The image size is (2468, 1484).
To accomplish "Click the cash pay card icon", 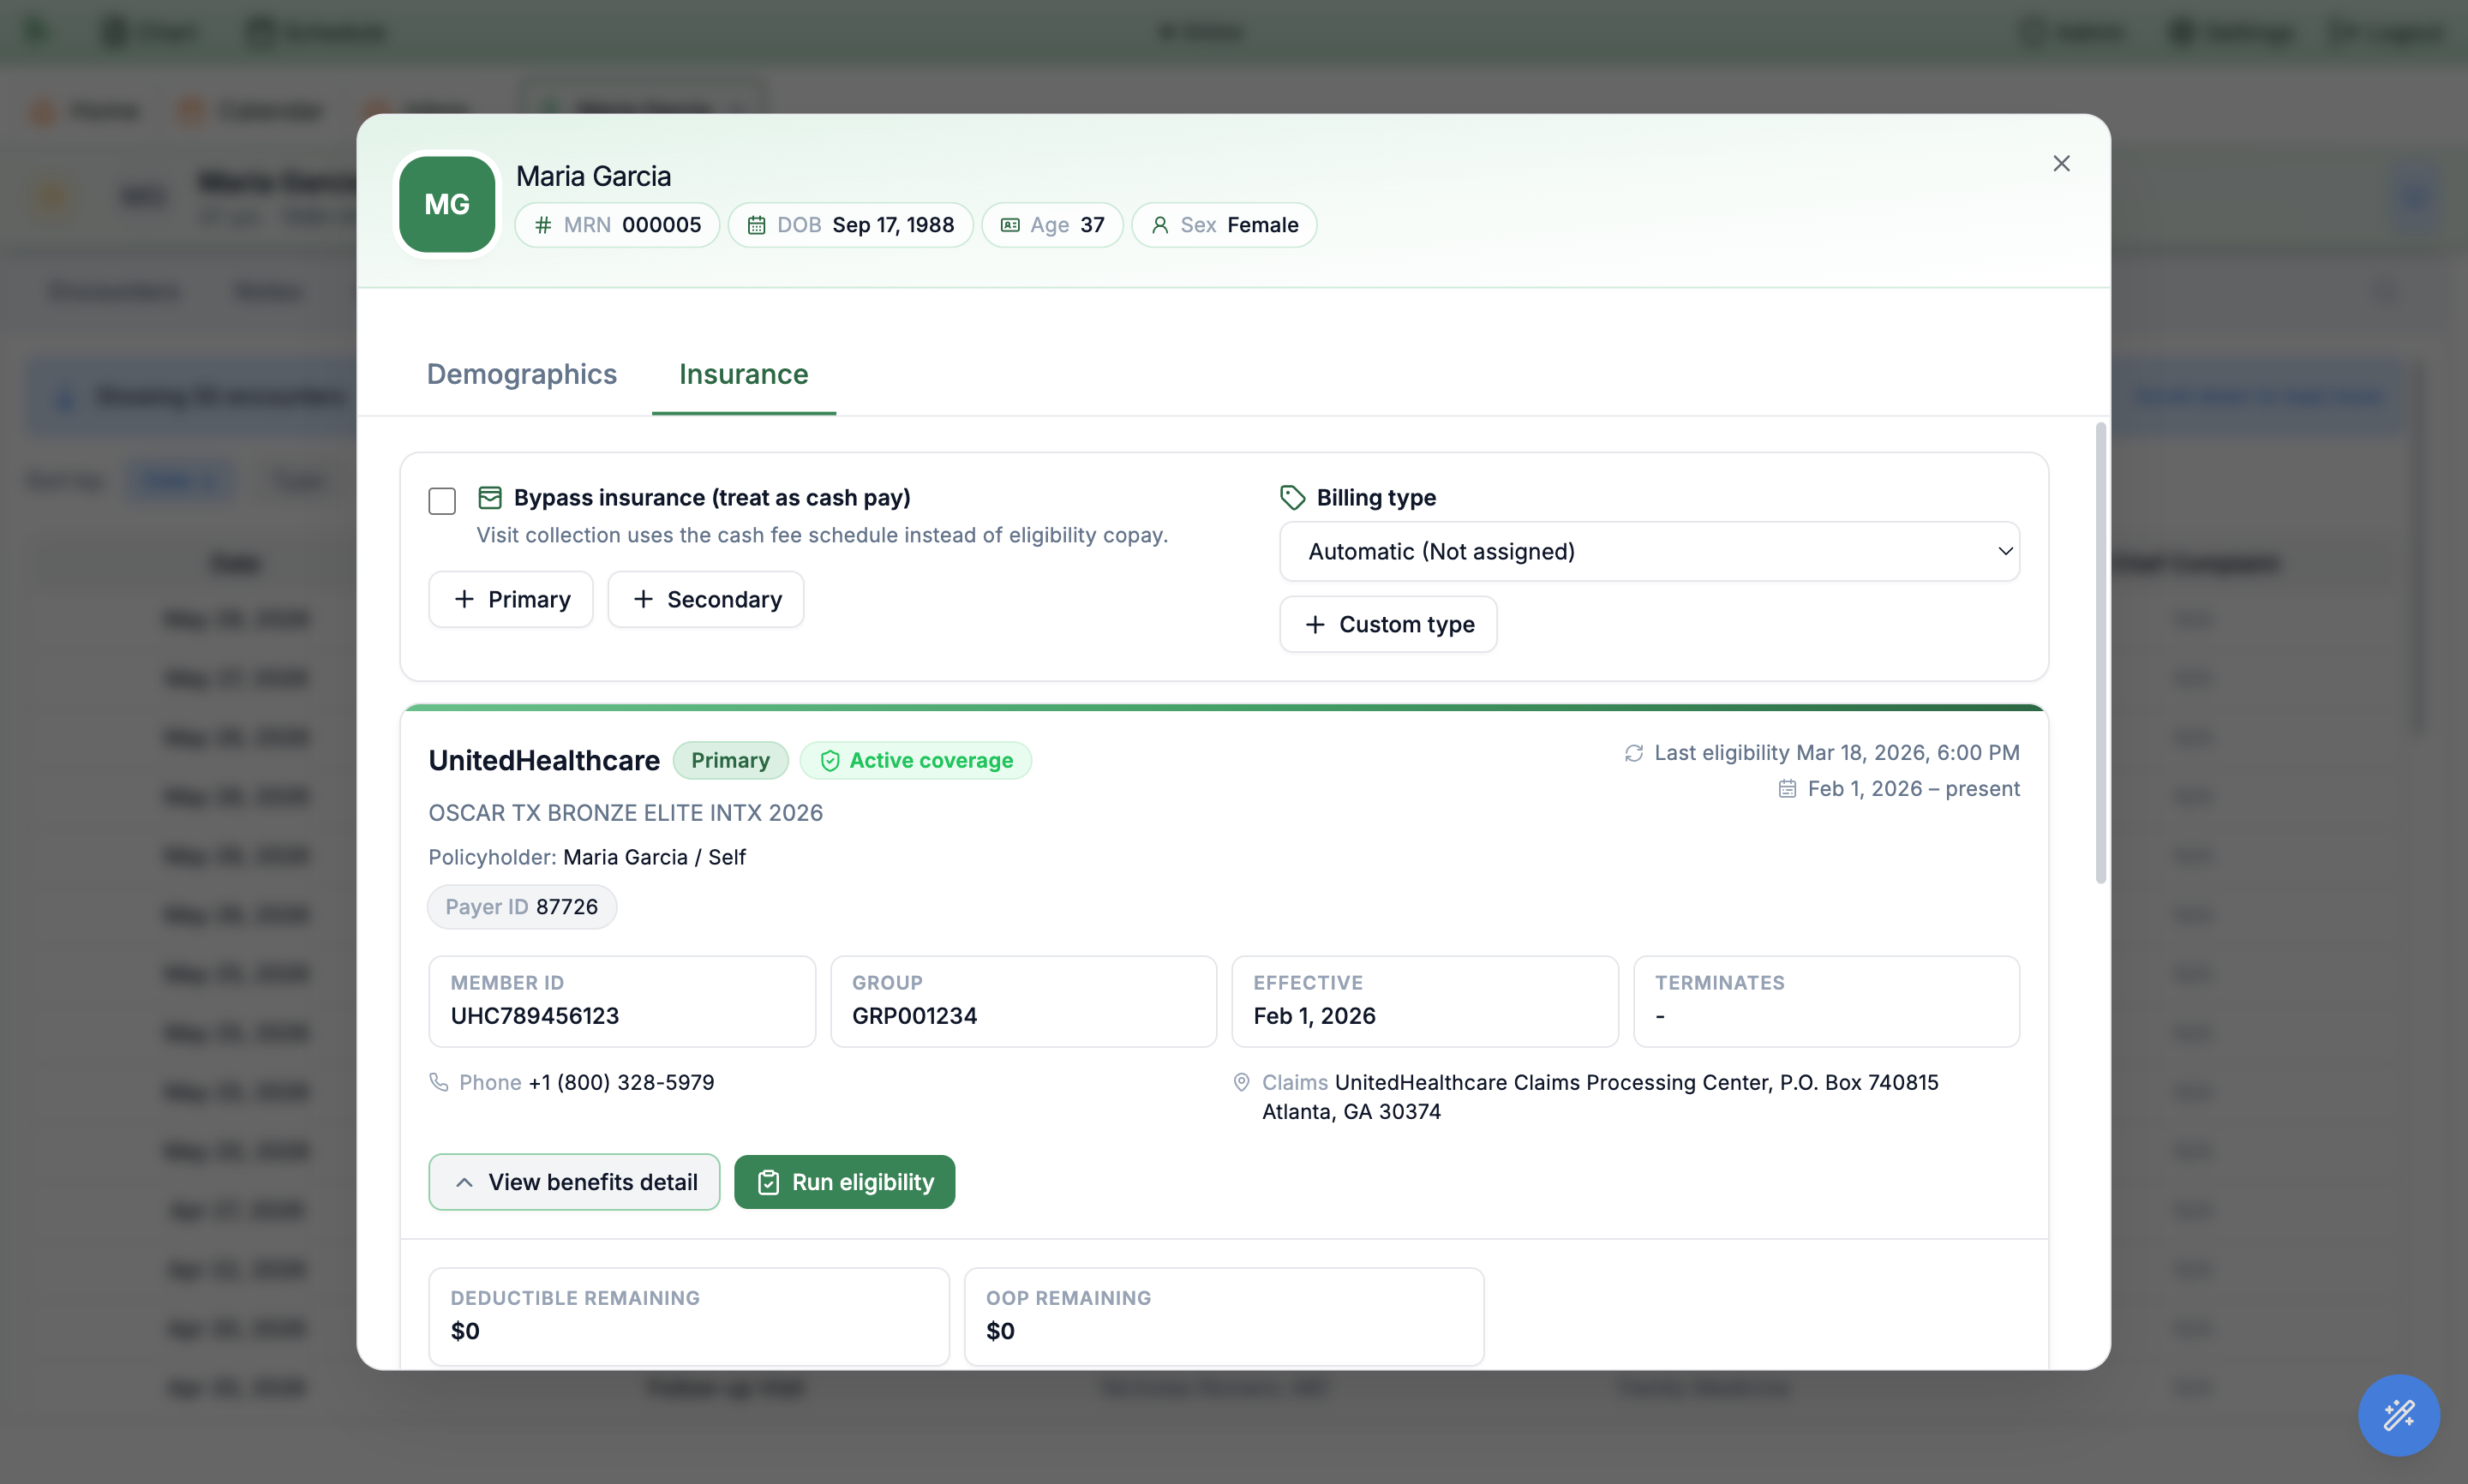I will 490,497.
